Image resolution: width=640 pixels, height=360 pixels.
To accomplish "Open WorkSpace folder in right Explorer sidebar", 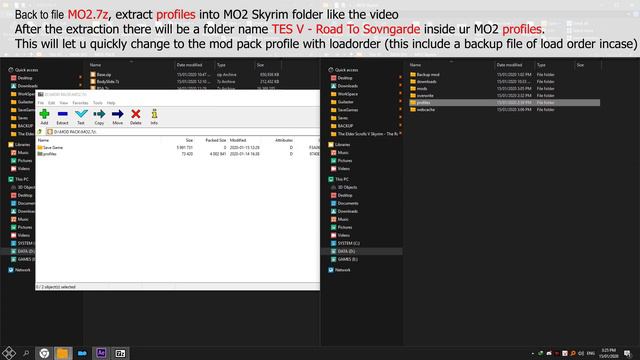I will [x=344, y=94].
